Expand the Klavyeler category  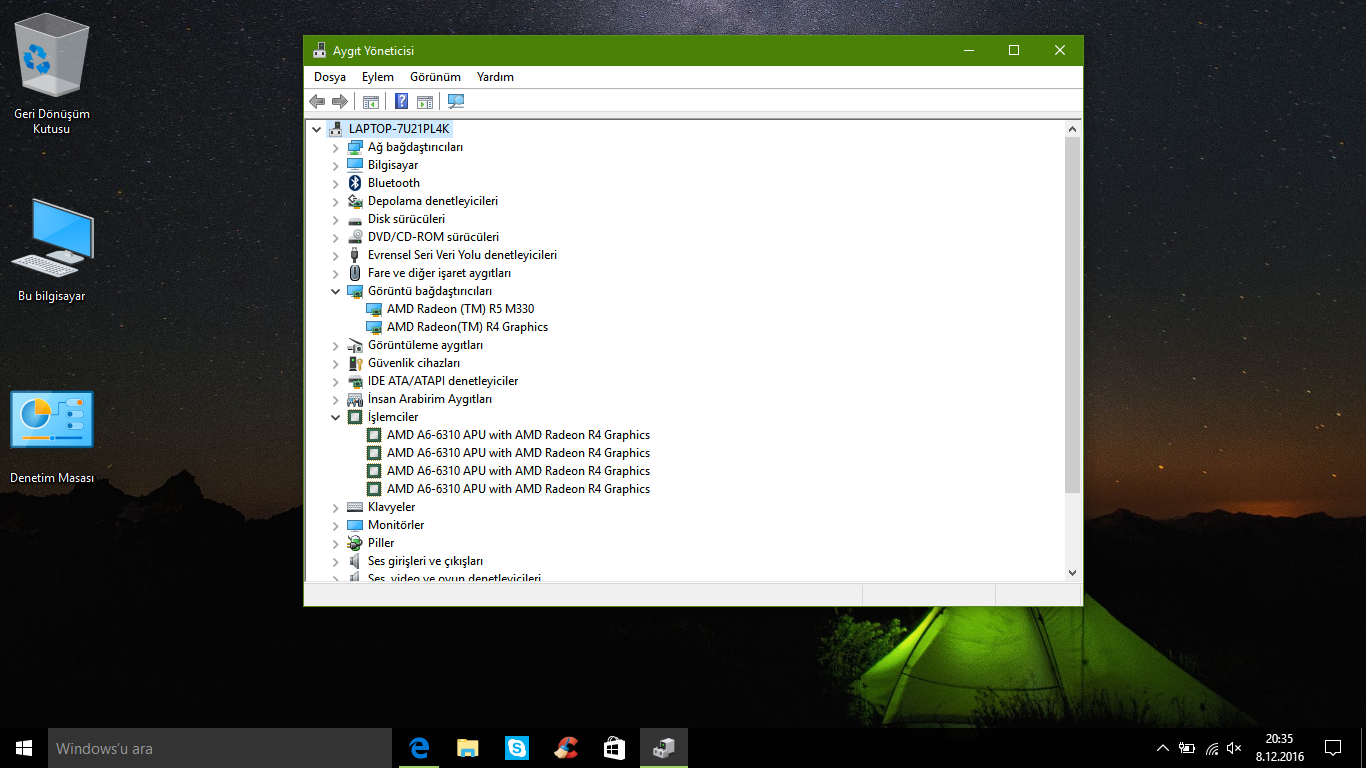pyautogui.click(x=336, y=507)
